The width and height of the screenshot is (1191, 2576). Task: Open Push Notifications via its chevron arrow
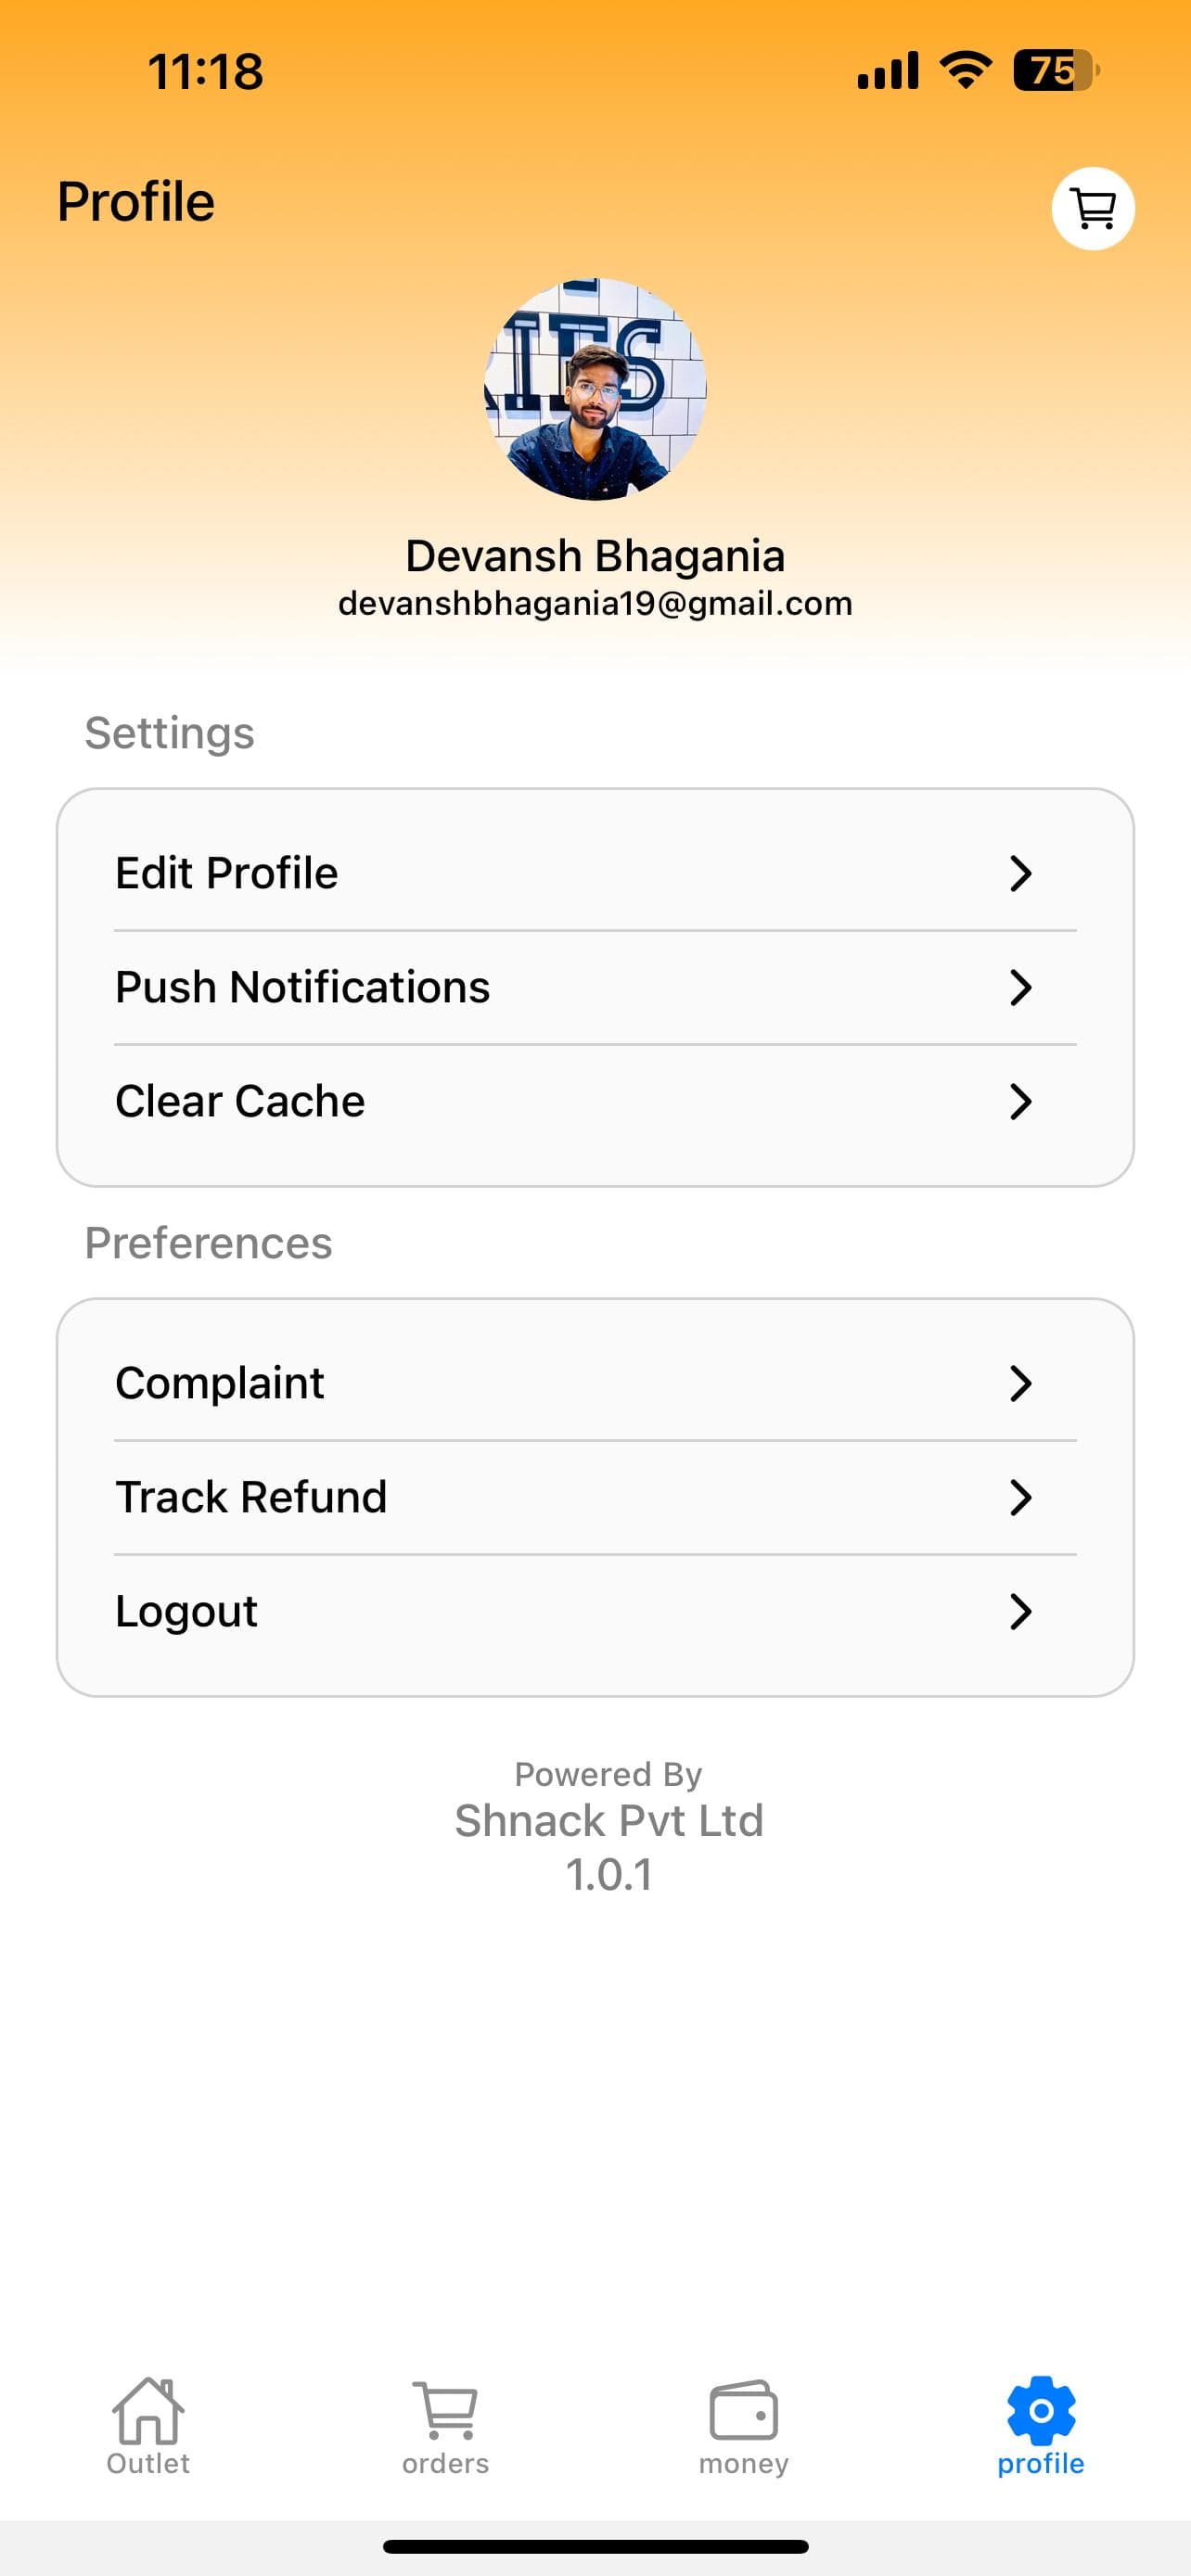tap(1020, 987)
